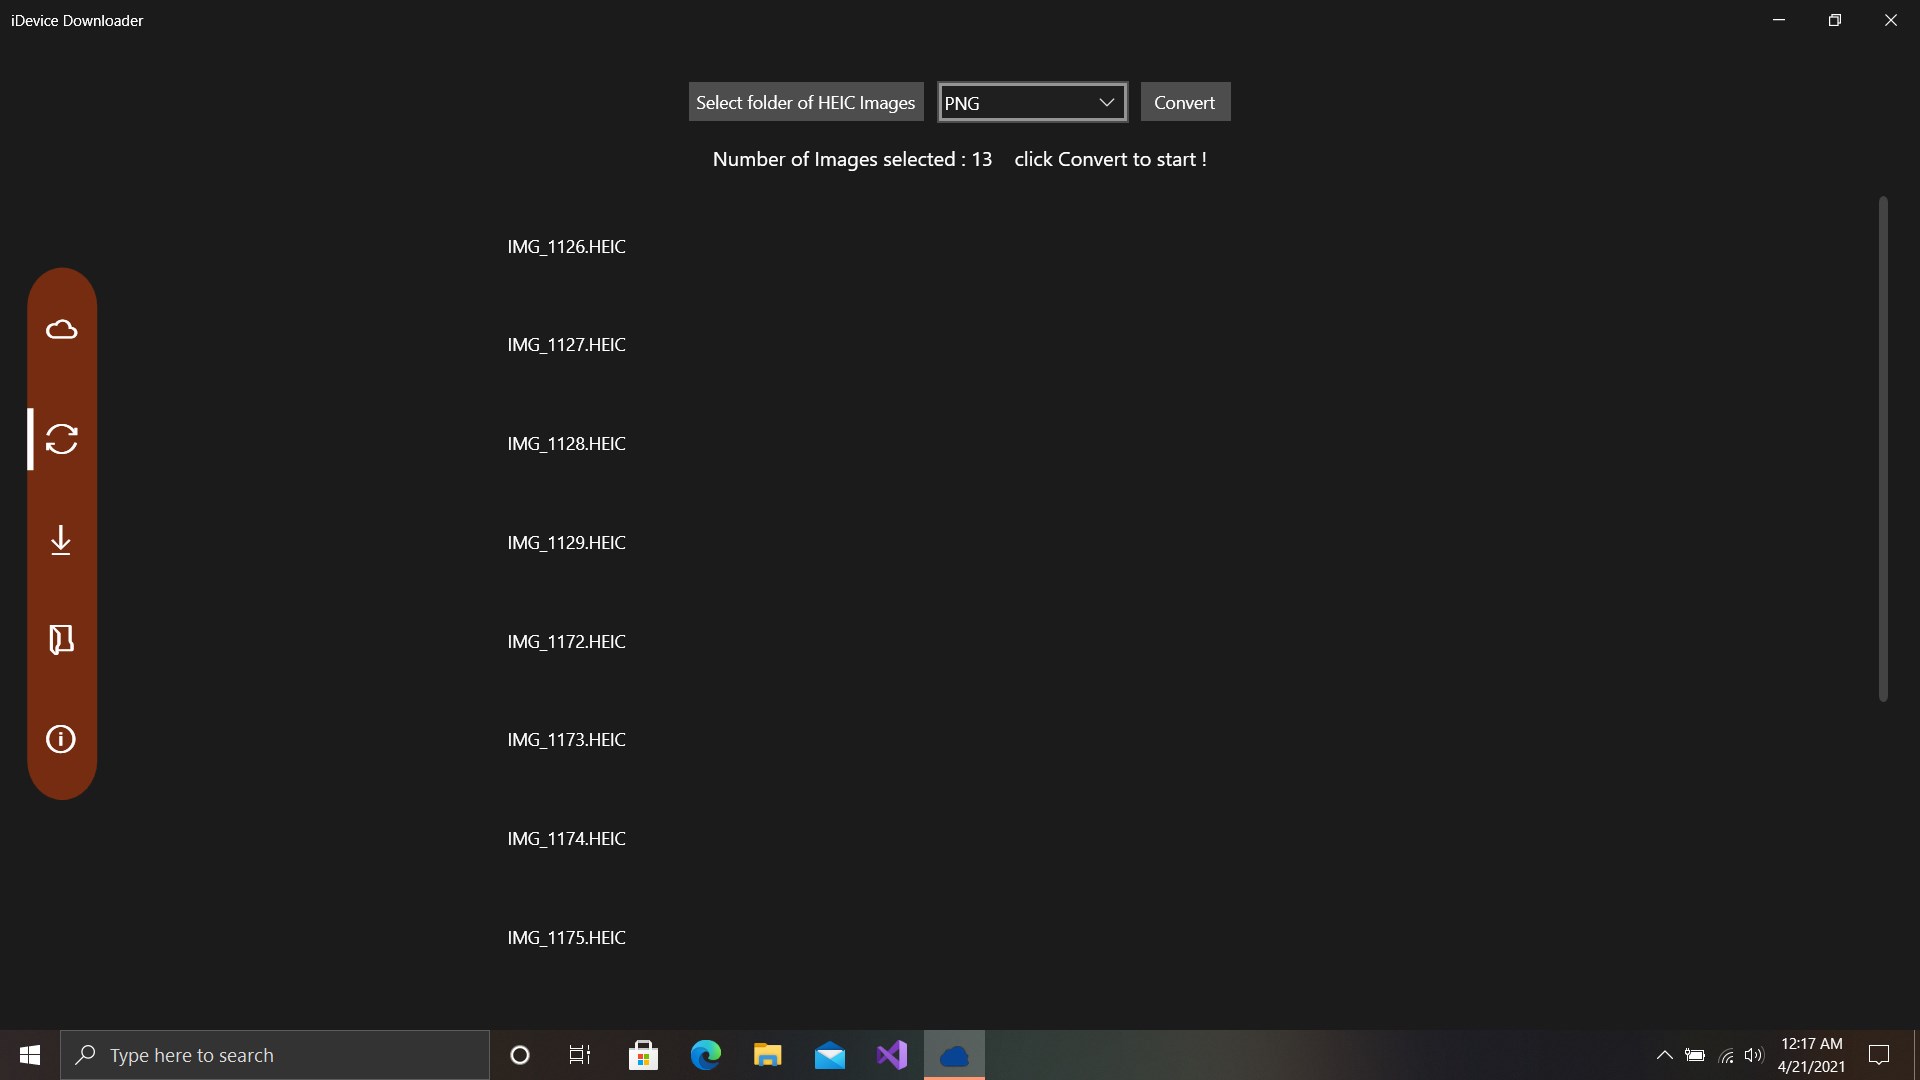This screenshot has height=1080, width=1920.
Task: Type here to search taskbar box
Action: (275, 1055)
